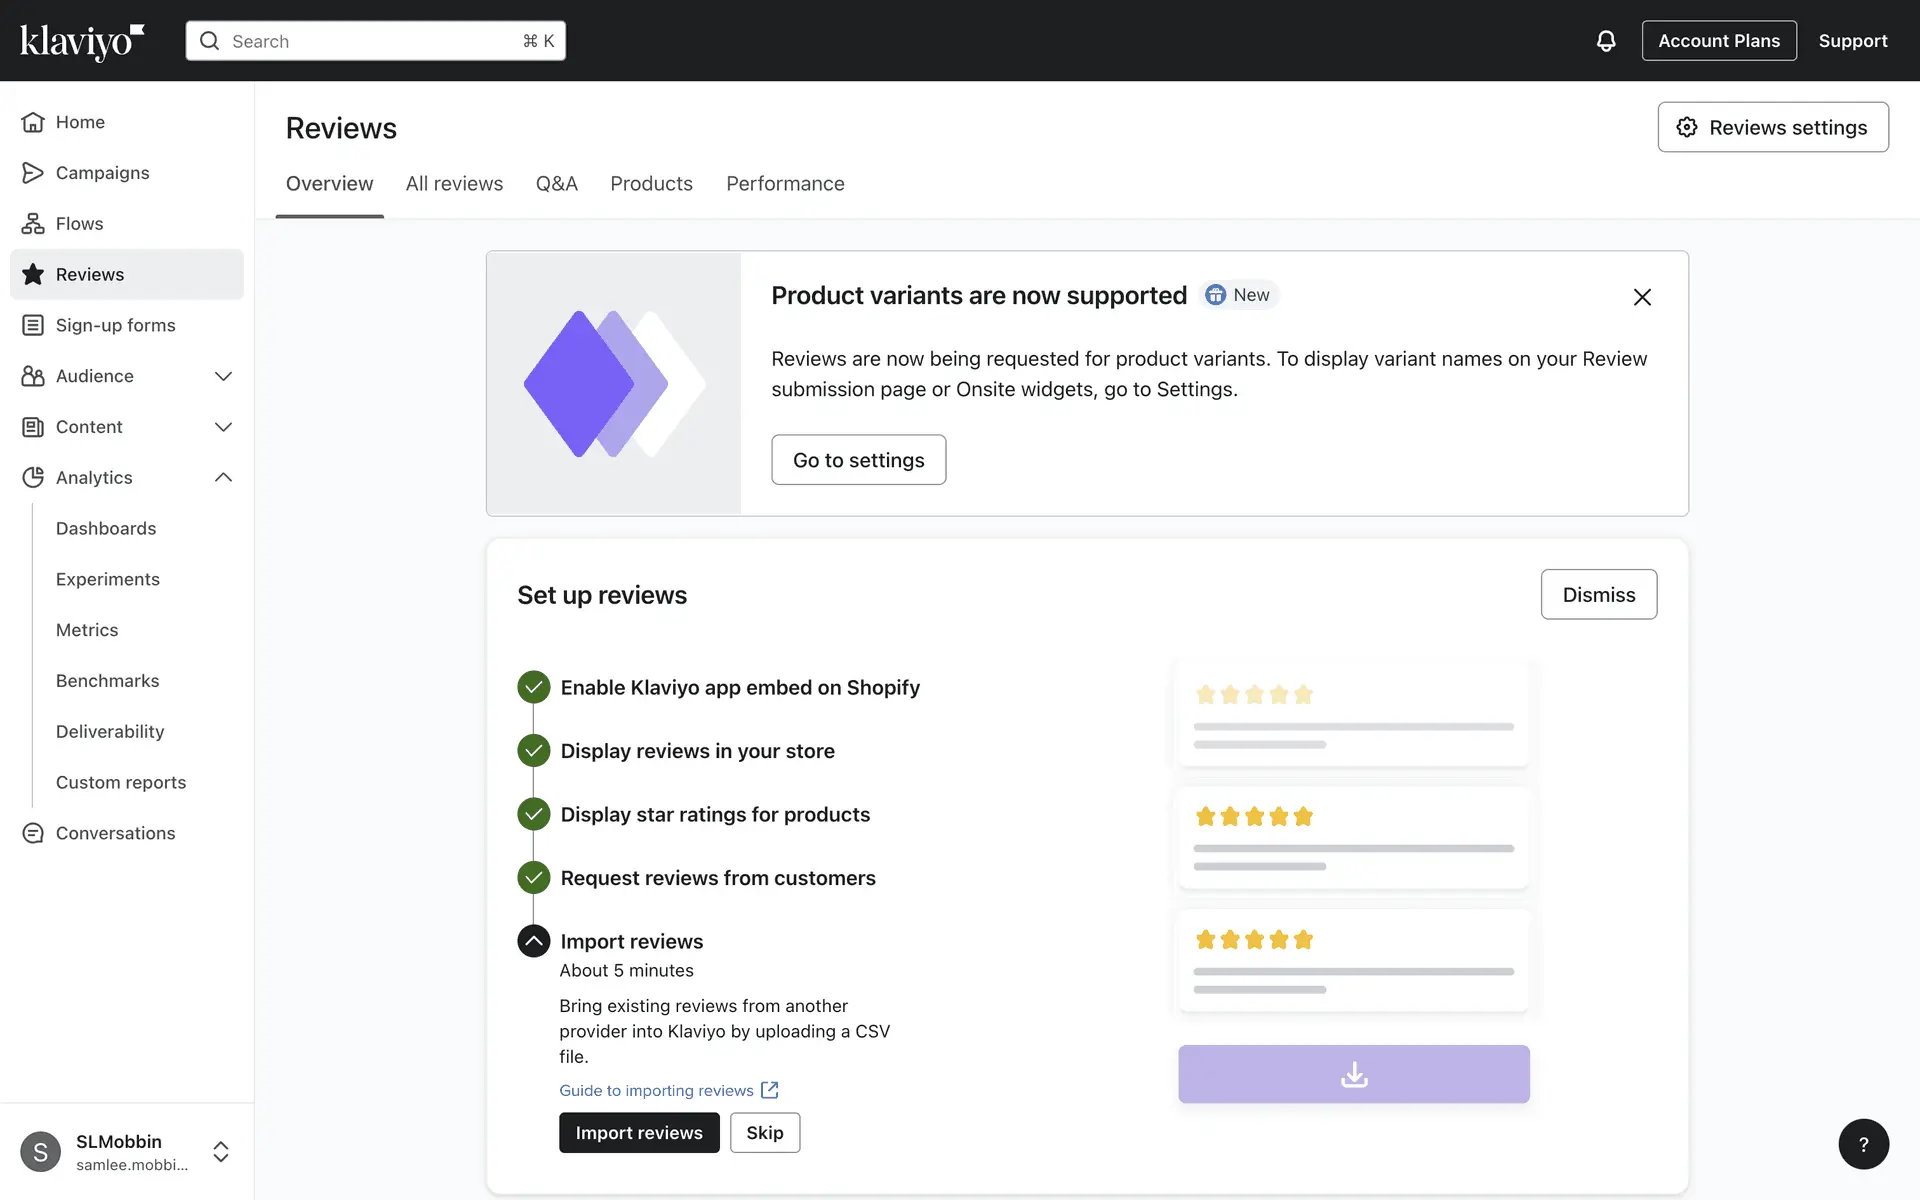Open Flows from the sidebar

(x=79, y=223)
